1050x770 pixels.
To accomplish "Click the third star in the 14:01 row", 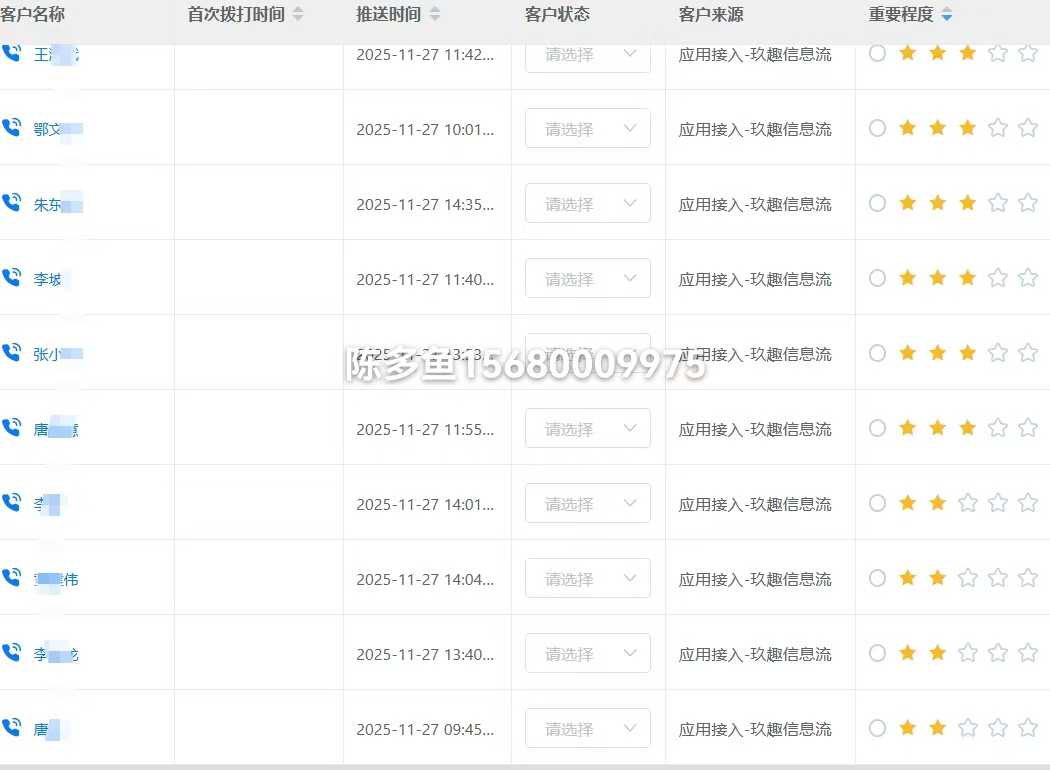I will [967, 503].
